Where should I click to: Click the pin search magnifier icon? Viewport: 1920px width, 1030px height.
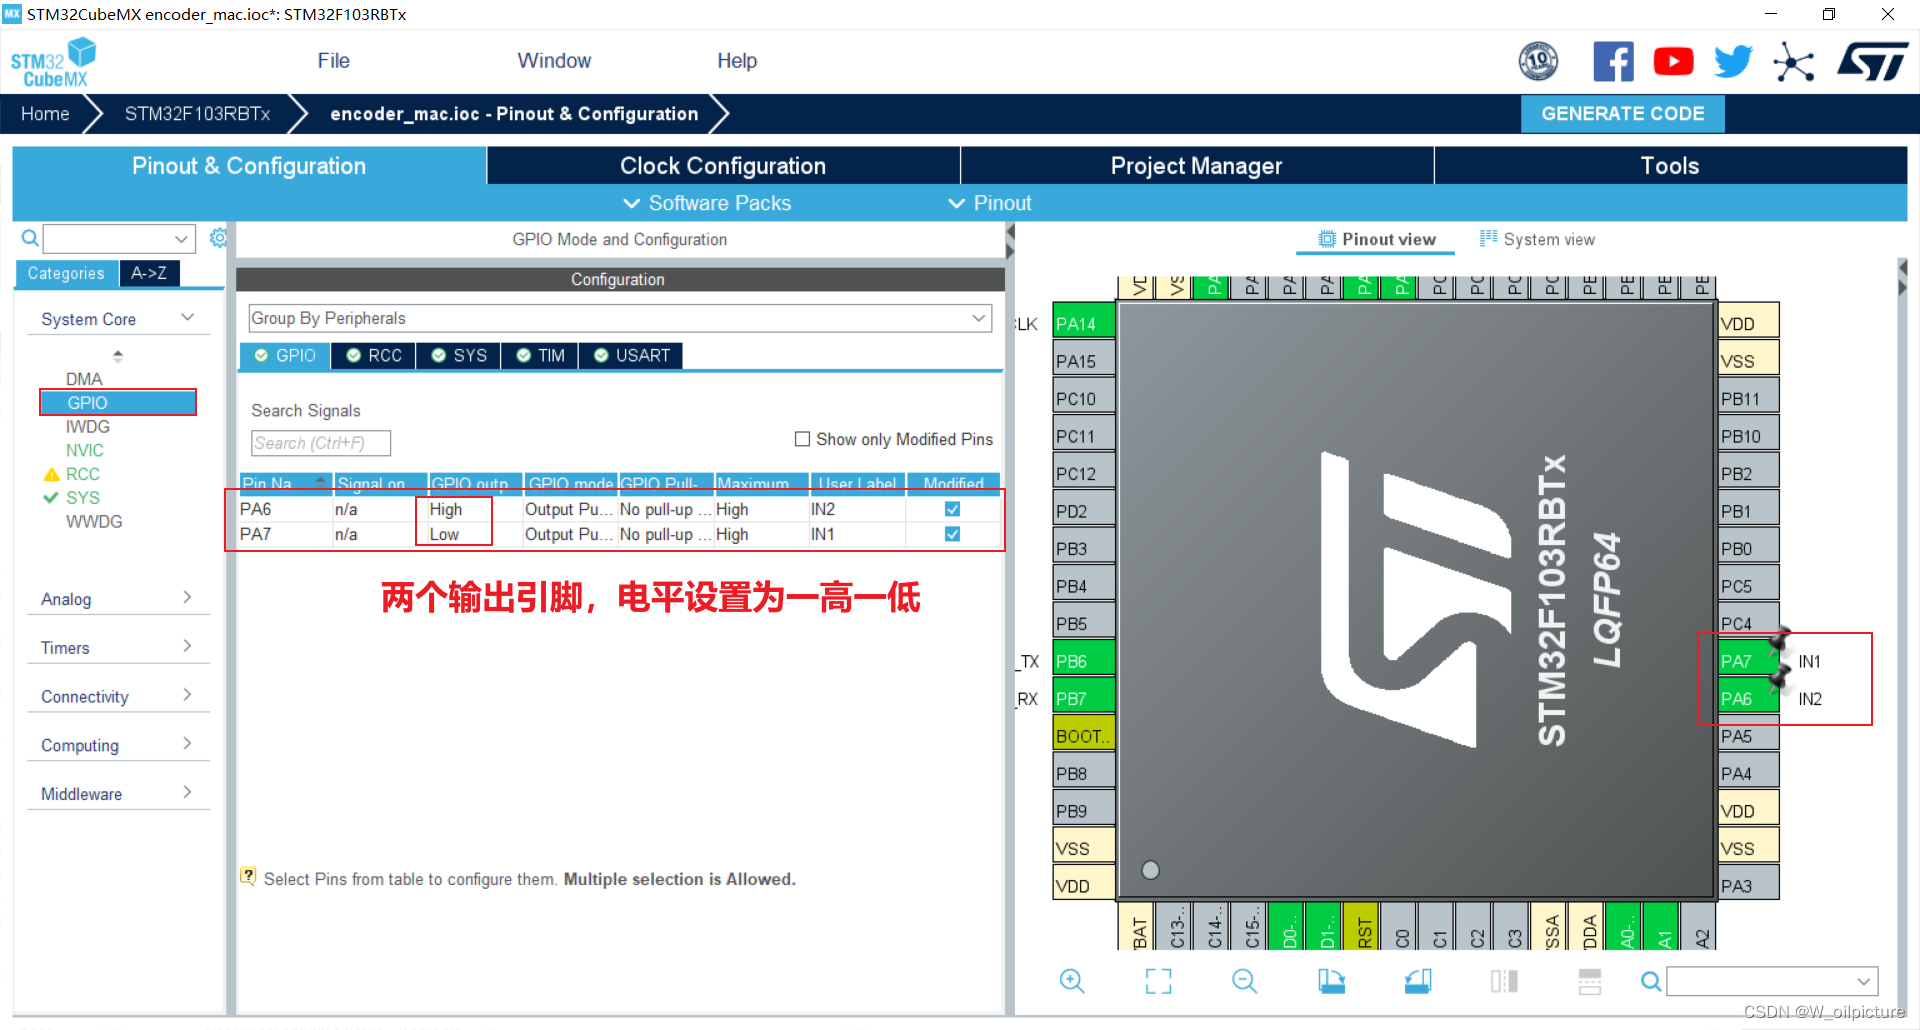(x=1651, y=981)
